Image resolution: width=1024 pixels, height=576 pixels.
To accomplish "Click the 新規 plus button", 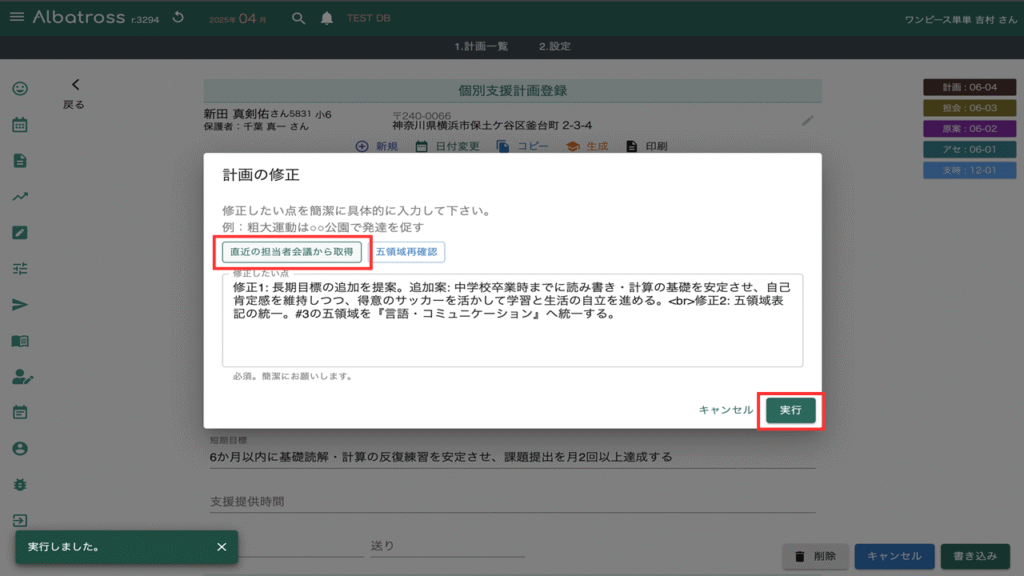I will tap(377, 146).
